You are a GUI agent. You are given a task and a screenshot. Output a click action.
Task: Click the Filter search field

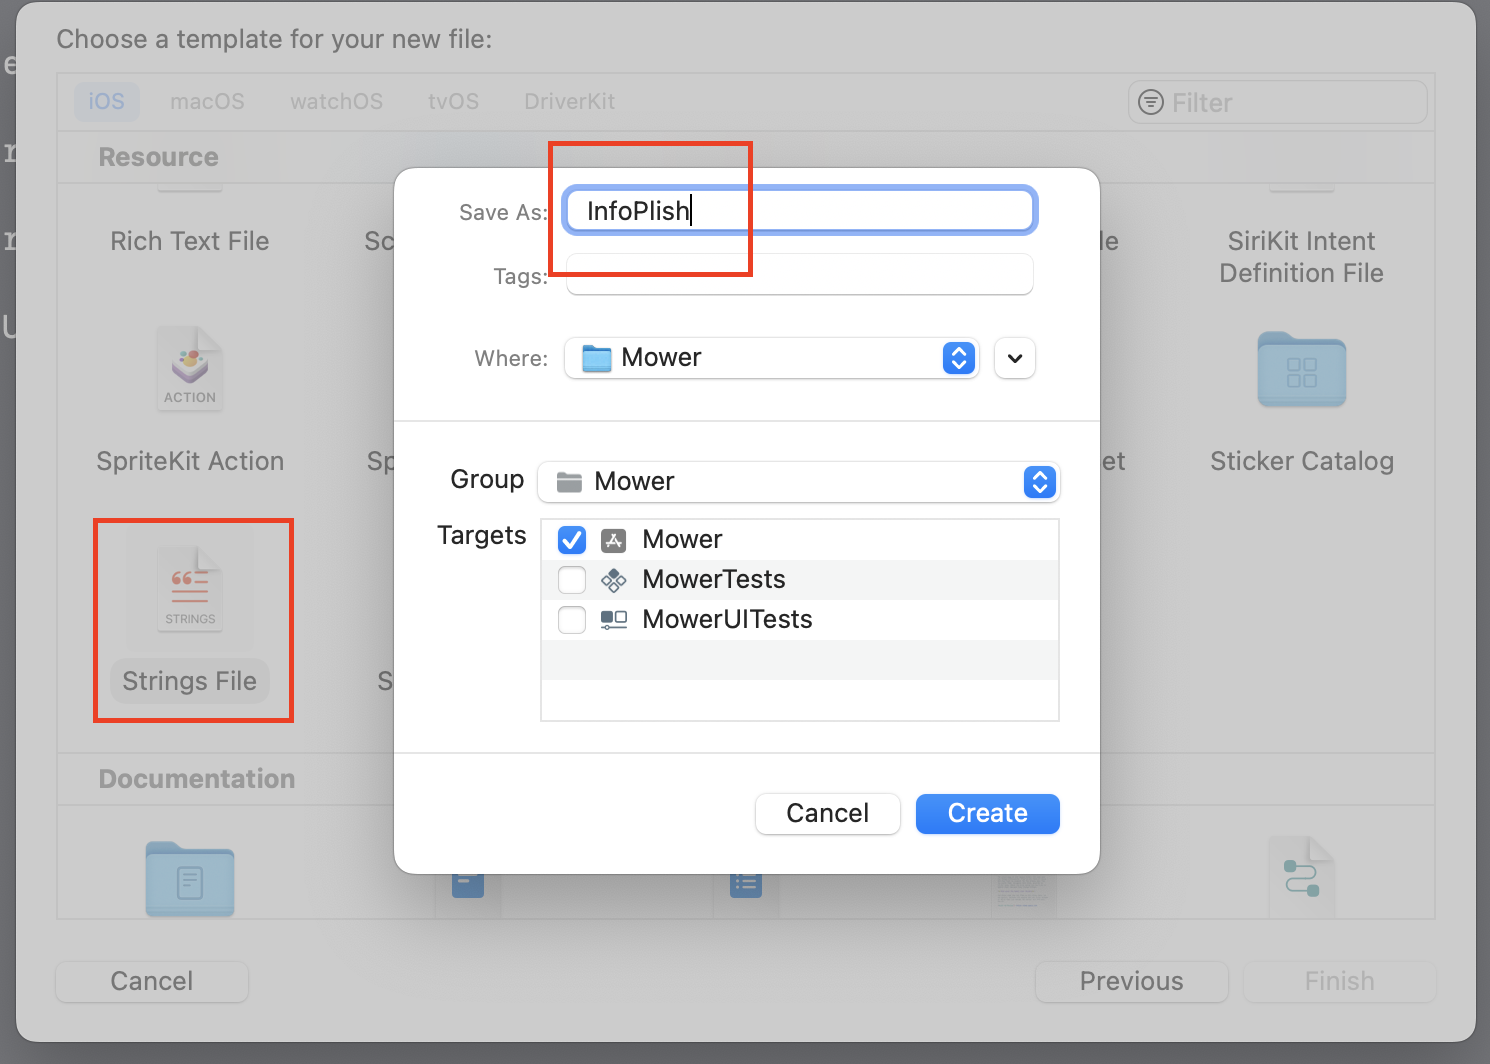(1278, 102)
